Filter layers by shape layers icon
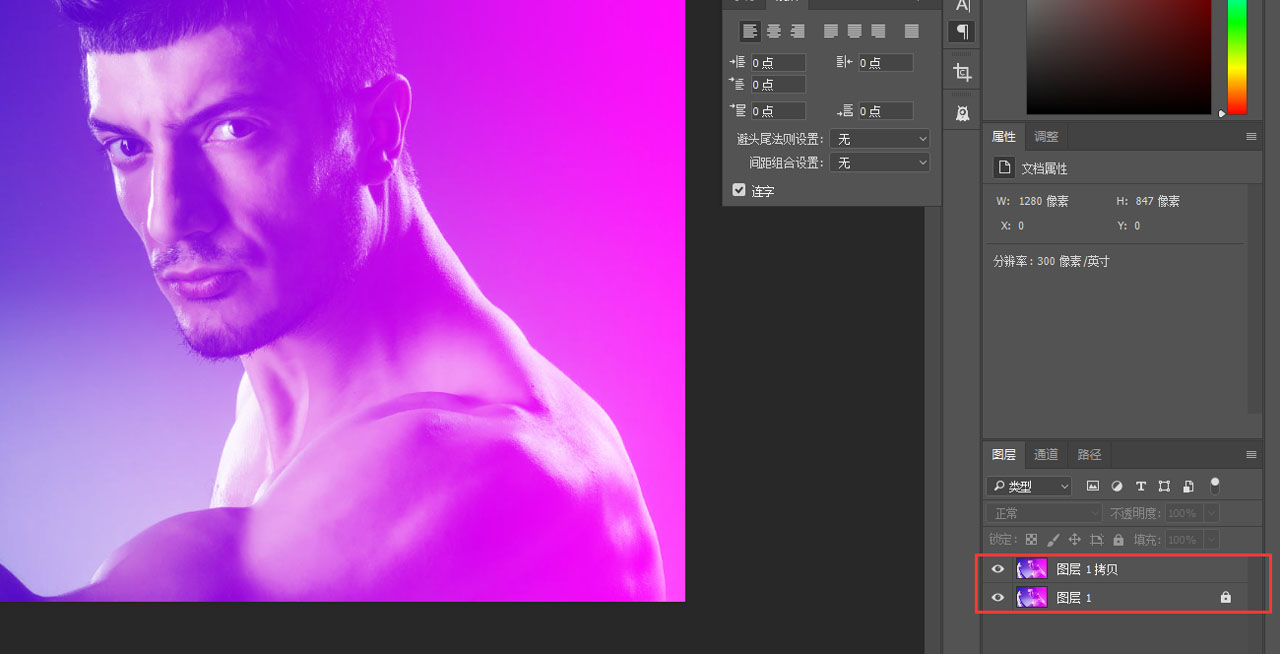1280x654 pixels. click(1164, 486)
